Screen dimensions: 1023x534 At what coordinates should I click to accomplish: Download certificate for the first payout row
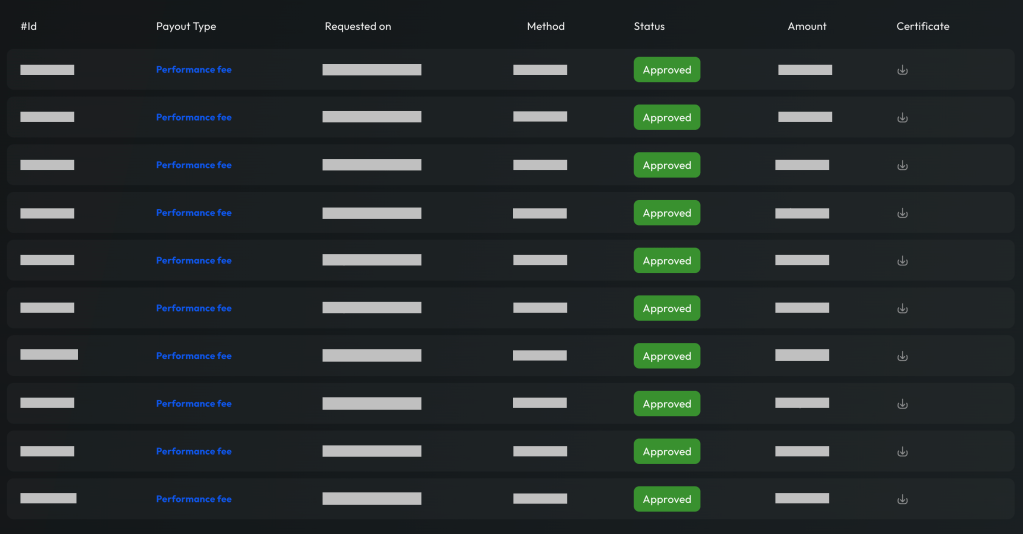point(902,70)
